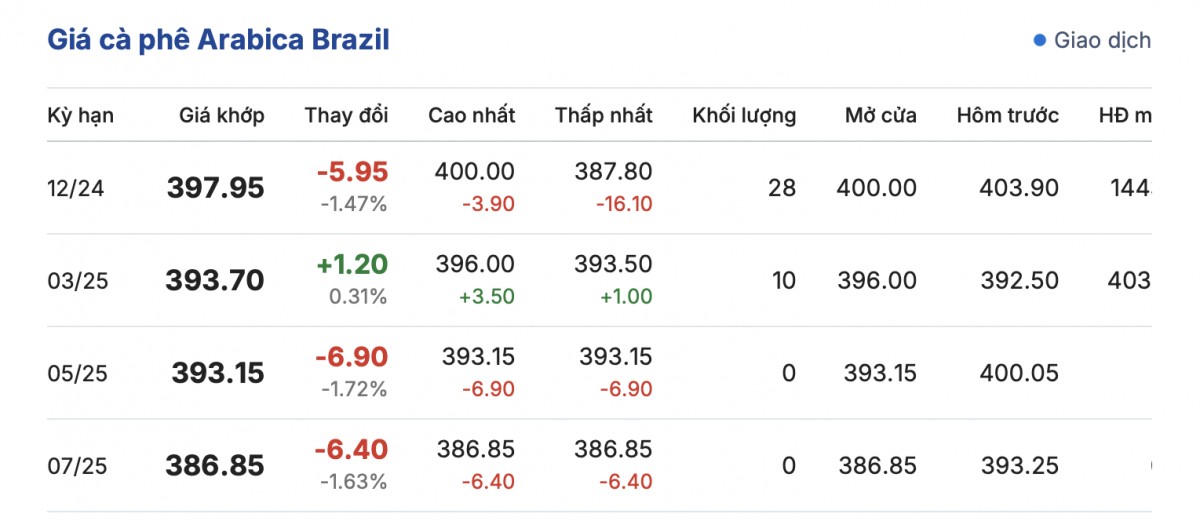Click the Giao dịch legend label
Image resolution: width=1200 pixels, height=521 pixels.
pyautogui.click(x=1102, y=41)
